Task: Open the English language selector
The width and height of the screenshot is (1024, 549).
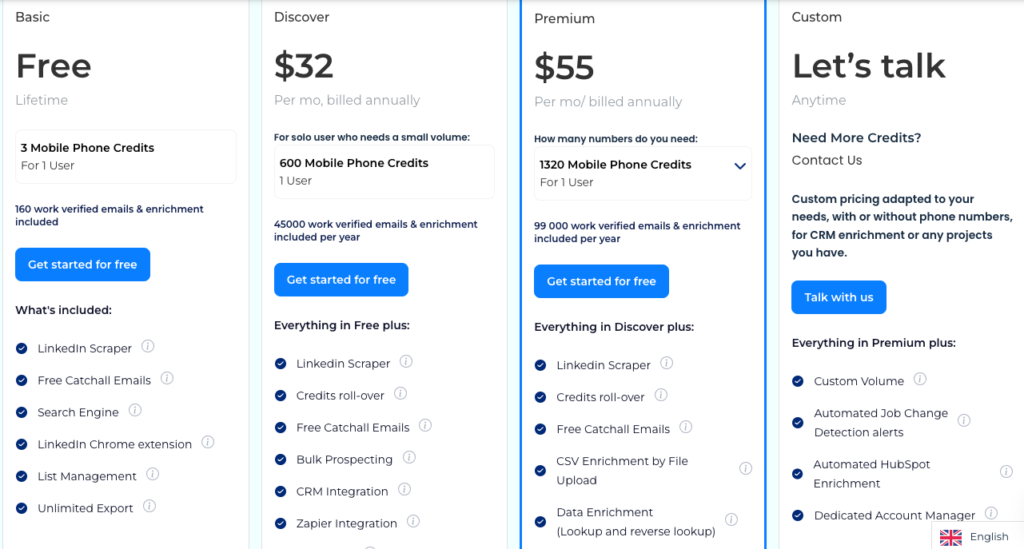Action: 978,537
